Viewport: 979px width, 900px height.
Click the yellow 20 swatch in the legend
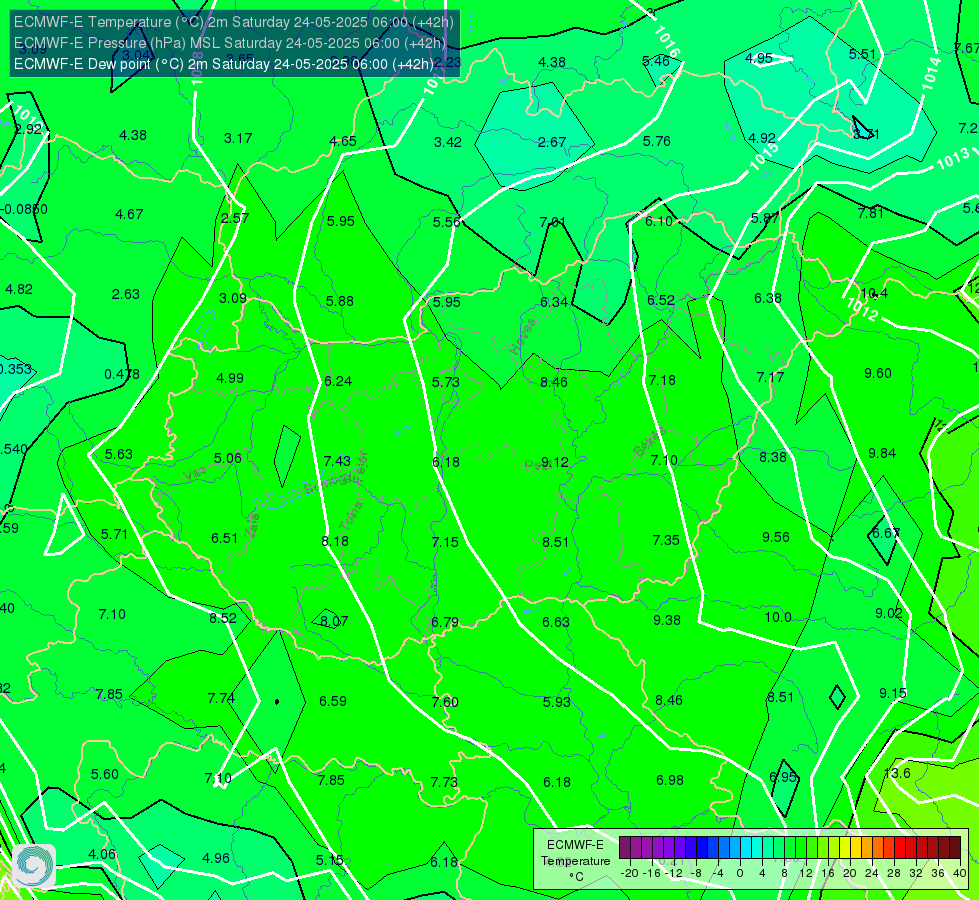(x=845, y=848)
